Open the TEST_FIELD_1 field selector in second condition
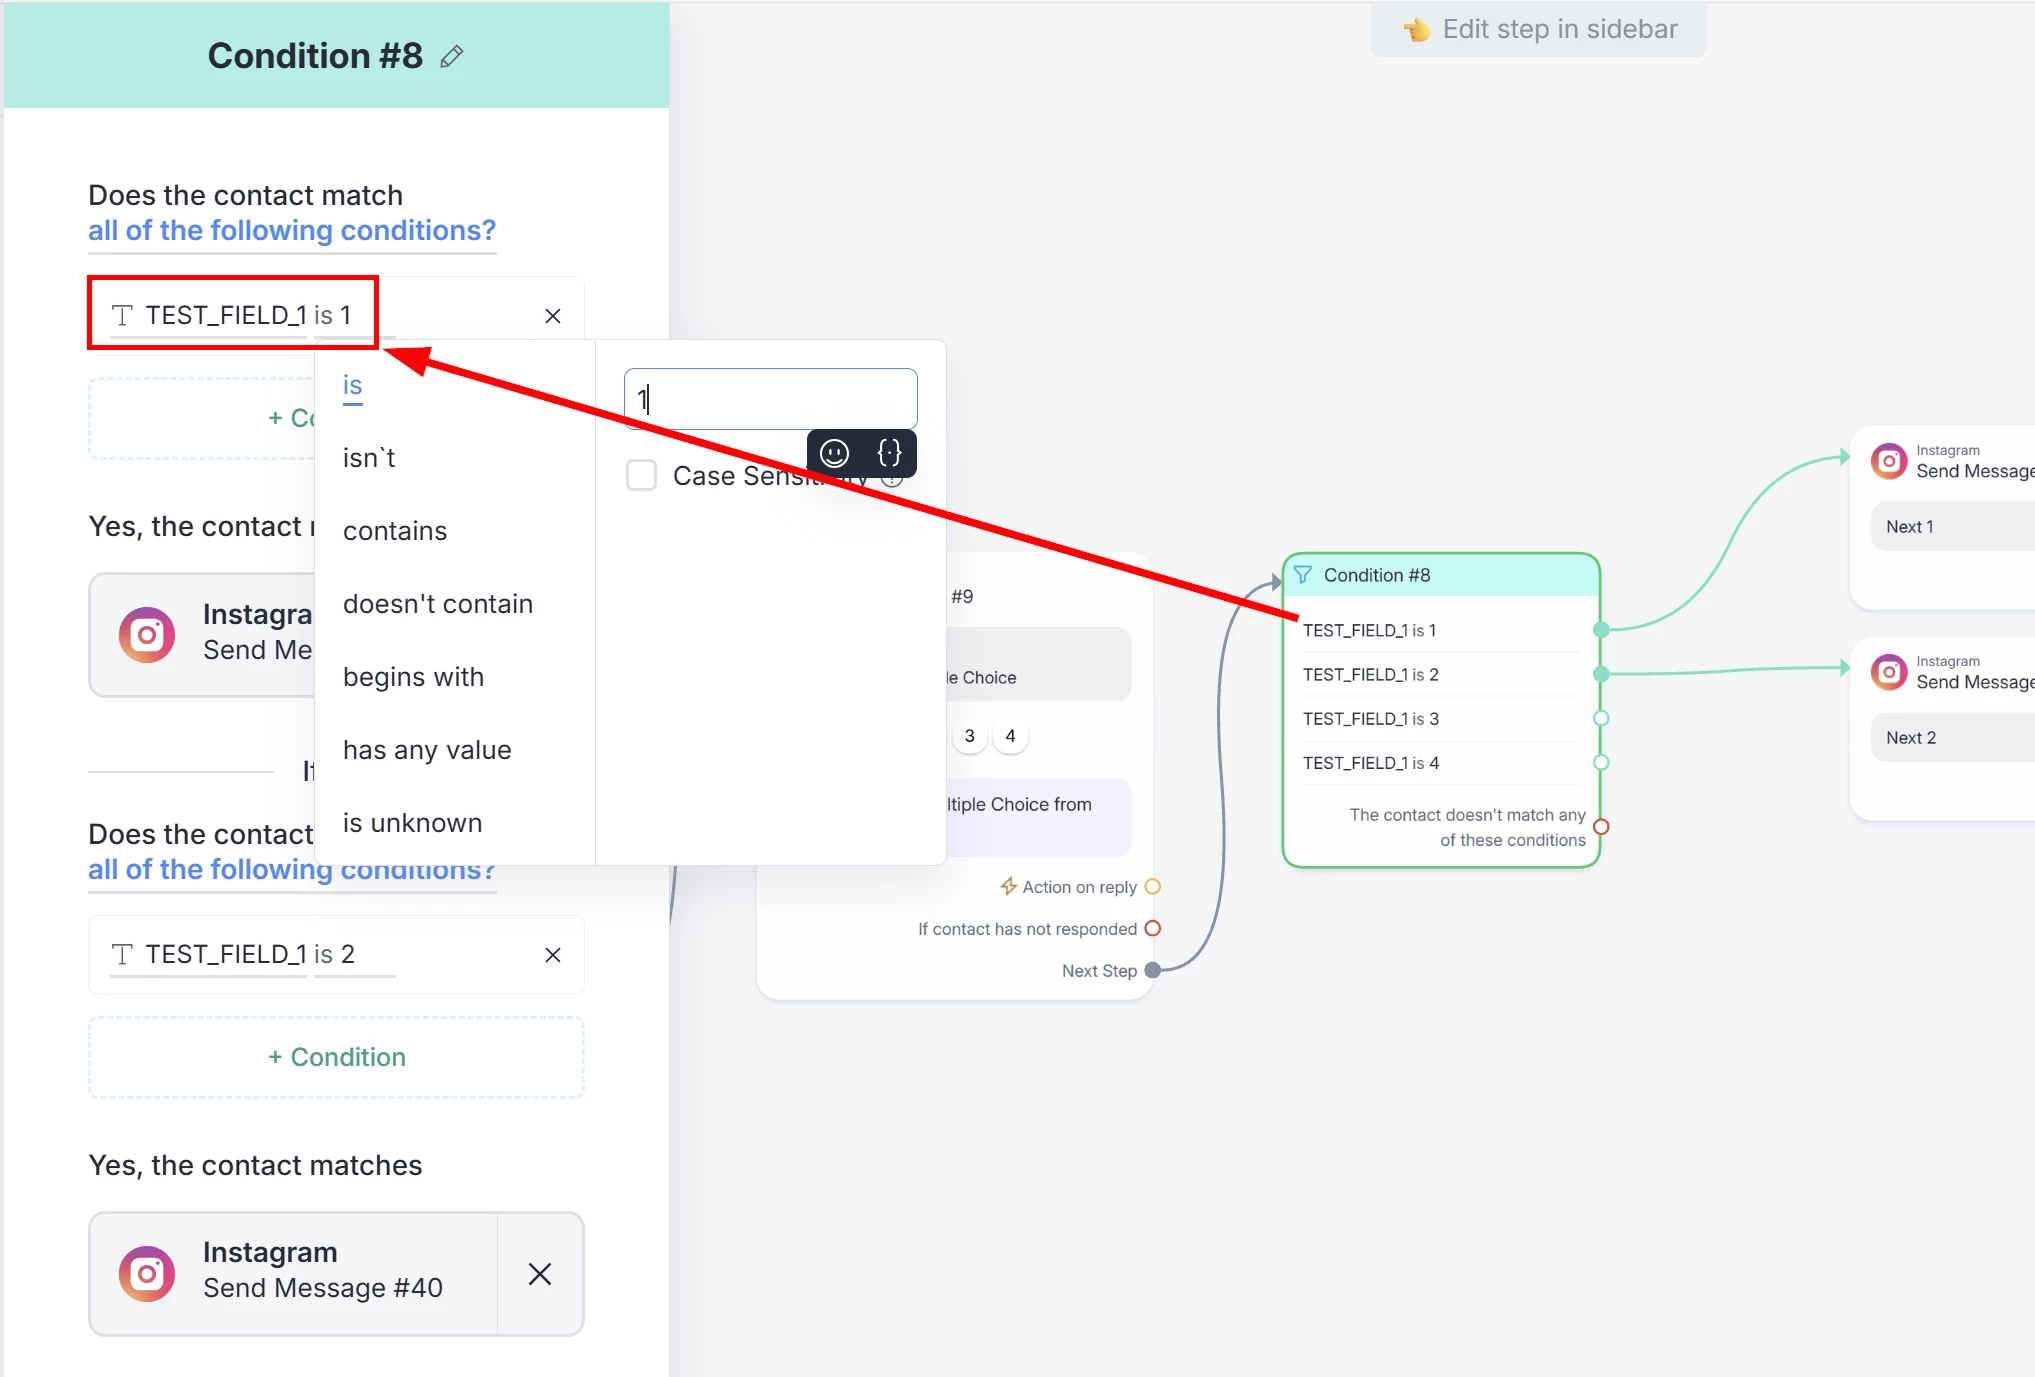 point(225,955)
